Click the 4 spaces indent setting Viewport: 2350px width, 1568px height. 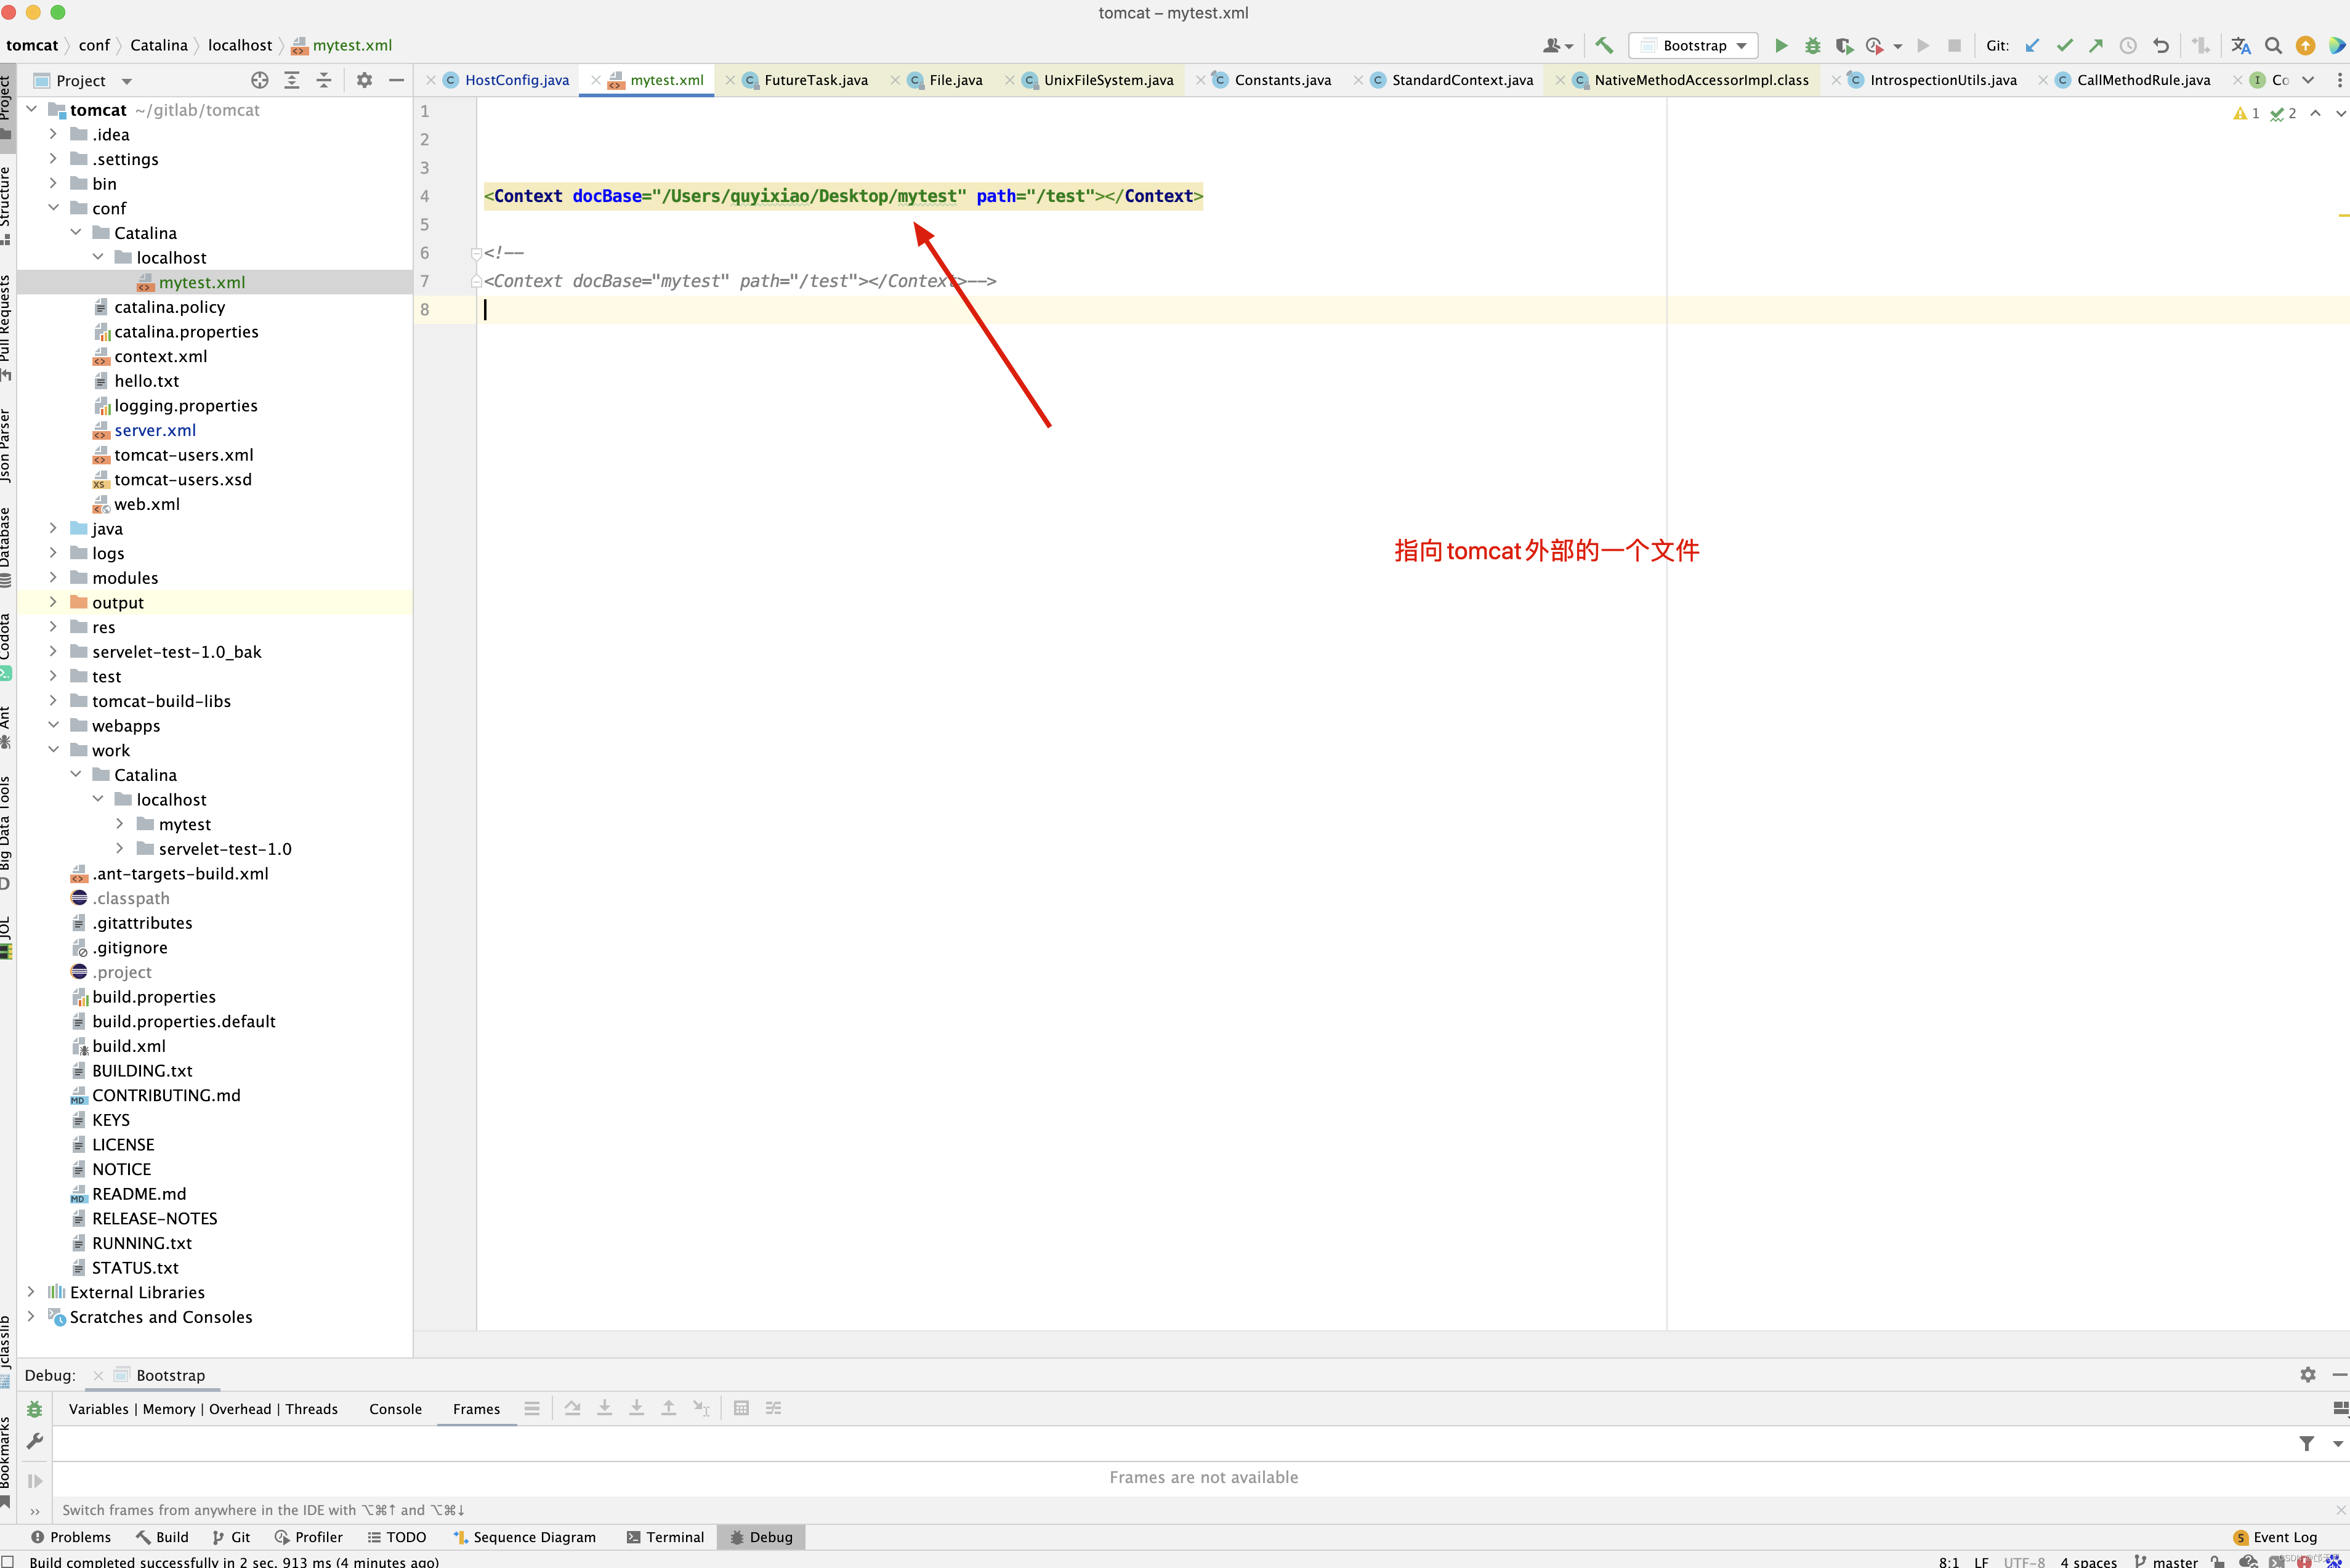click(2088, 1561)
